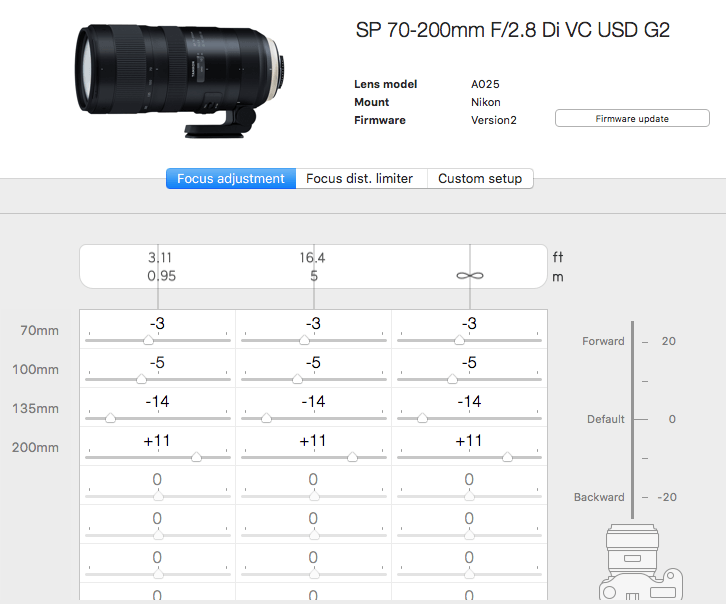The image size is (726, 607).
Task: Open the Custom setup tab
Action: (x=480, y=179)
